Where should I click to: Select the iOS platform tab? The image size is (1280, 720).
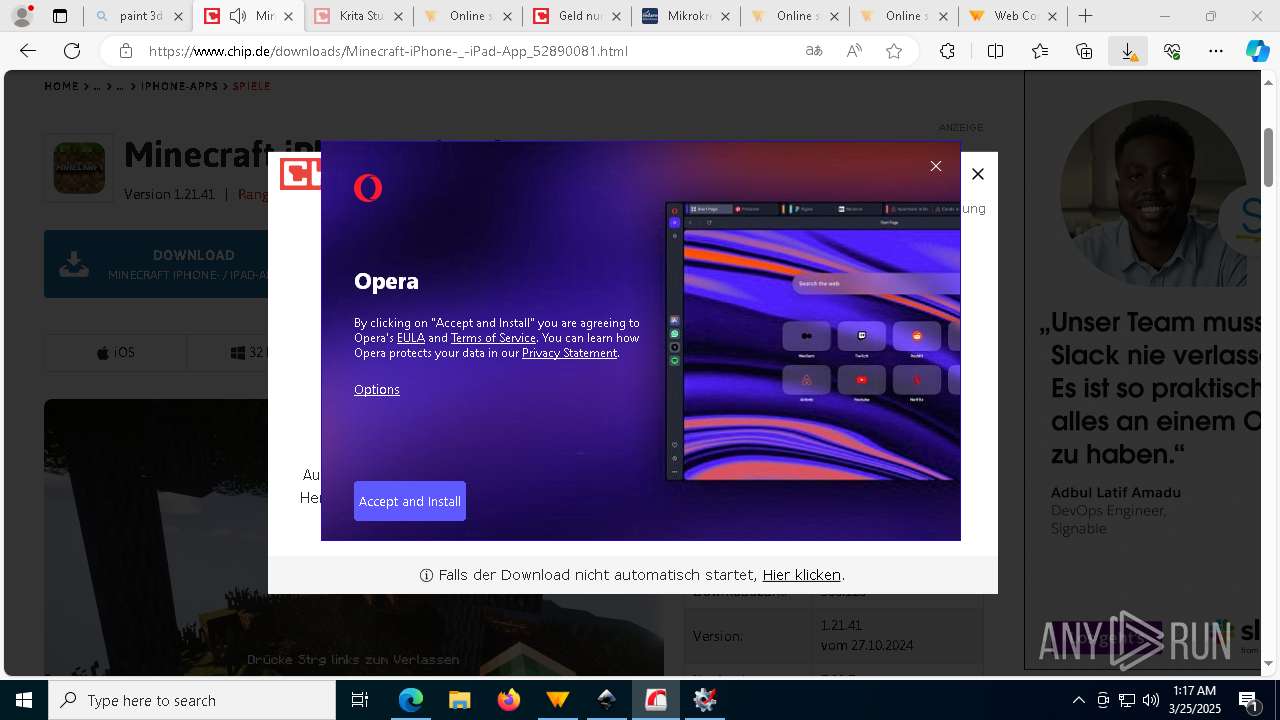(x=116, y=353)
